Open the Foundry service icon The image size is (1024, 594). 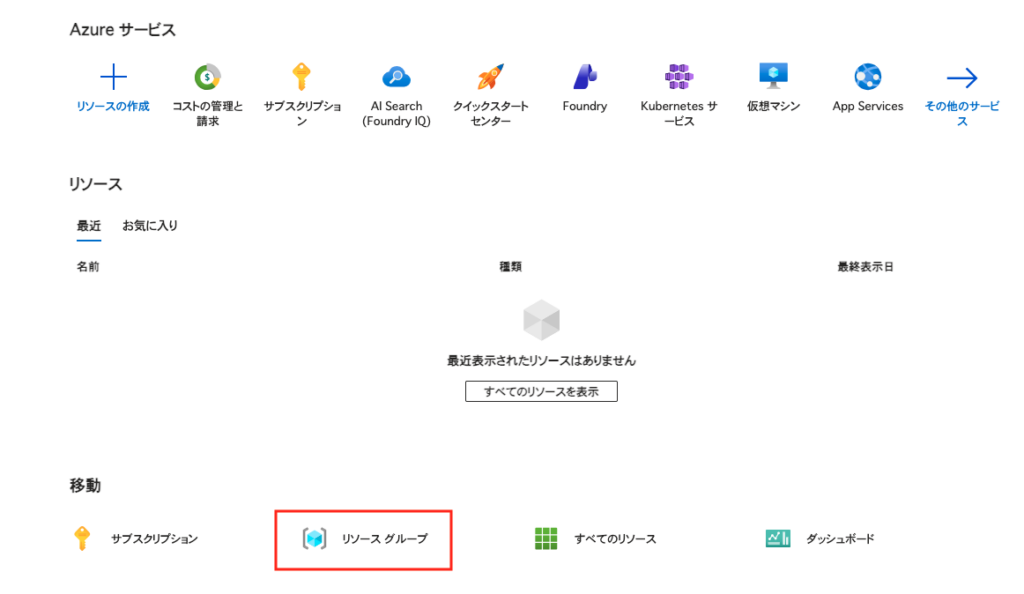[584, 77]
